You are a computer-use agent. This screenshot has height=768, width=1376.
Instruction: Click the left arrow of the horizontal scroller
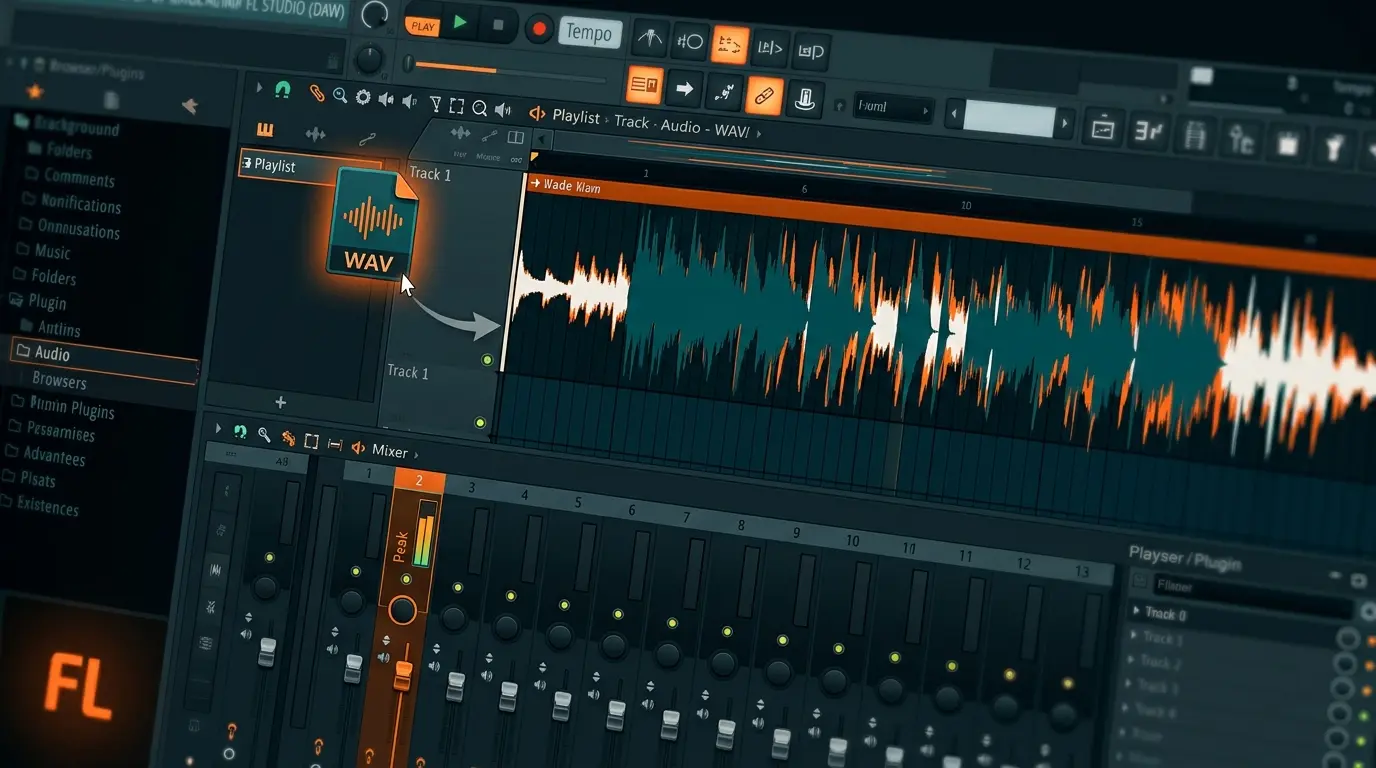pyautogui.click(x=954, y=113)
